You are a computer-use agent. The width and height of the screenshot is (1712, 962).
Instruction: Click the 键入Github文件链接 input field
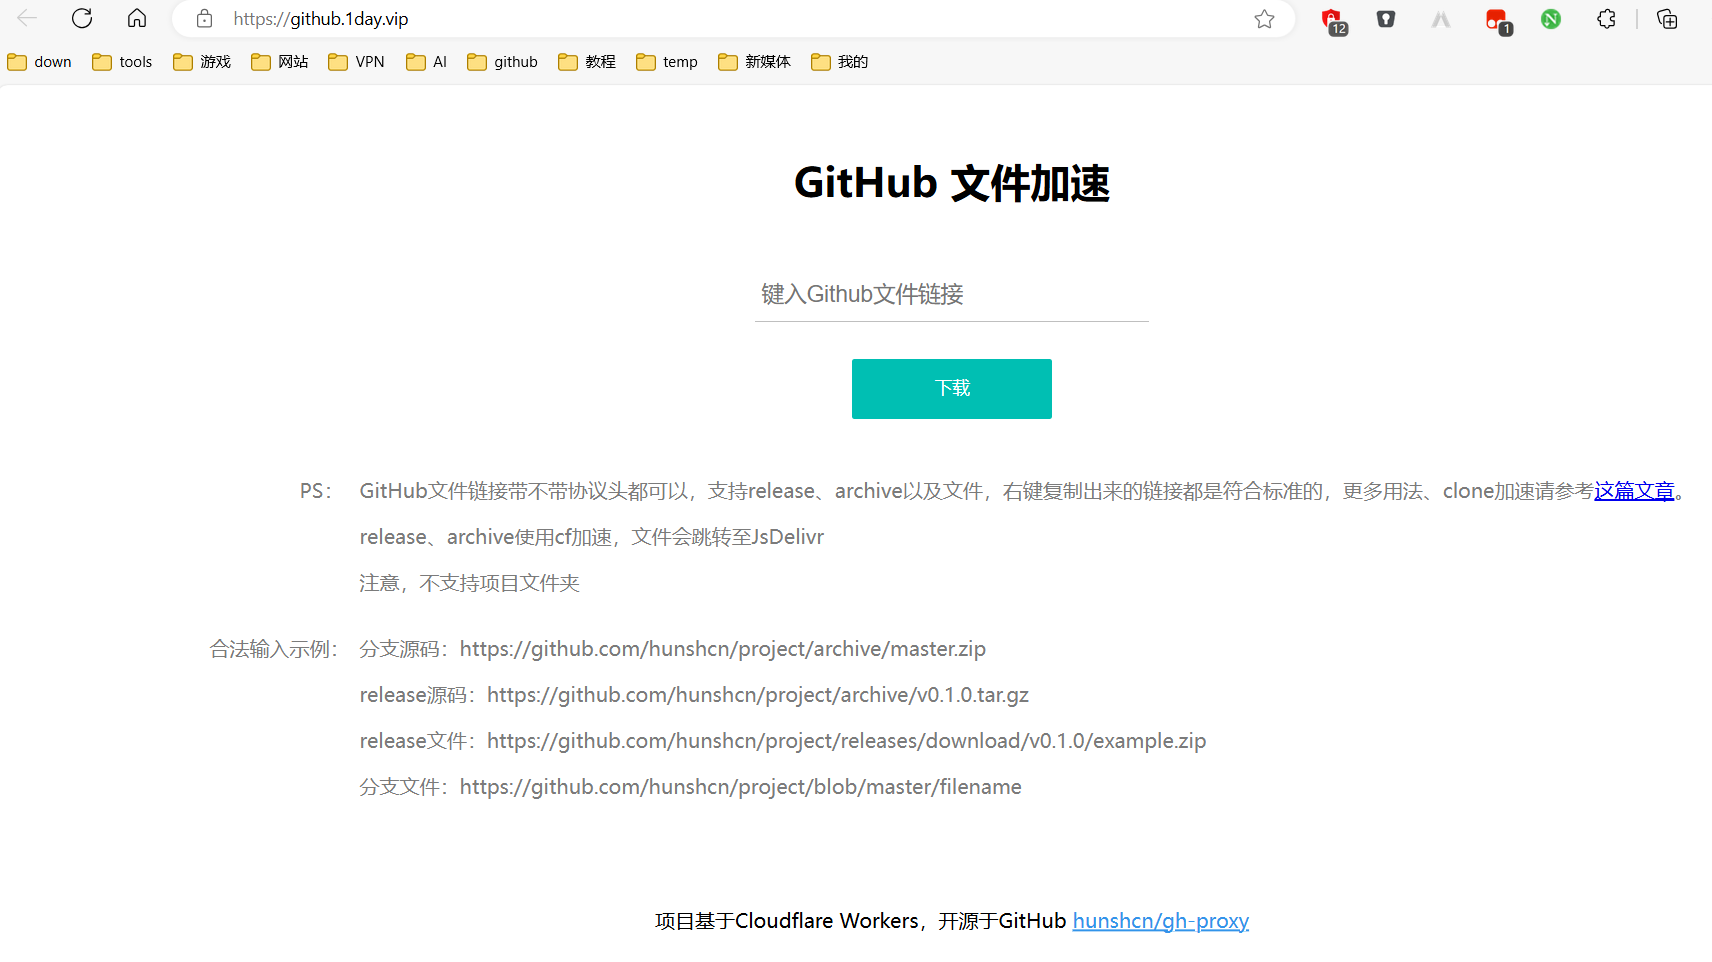pos(952,294)
